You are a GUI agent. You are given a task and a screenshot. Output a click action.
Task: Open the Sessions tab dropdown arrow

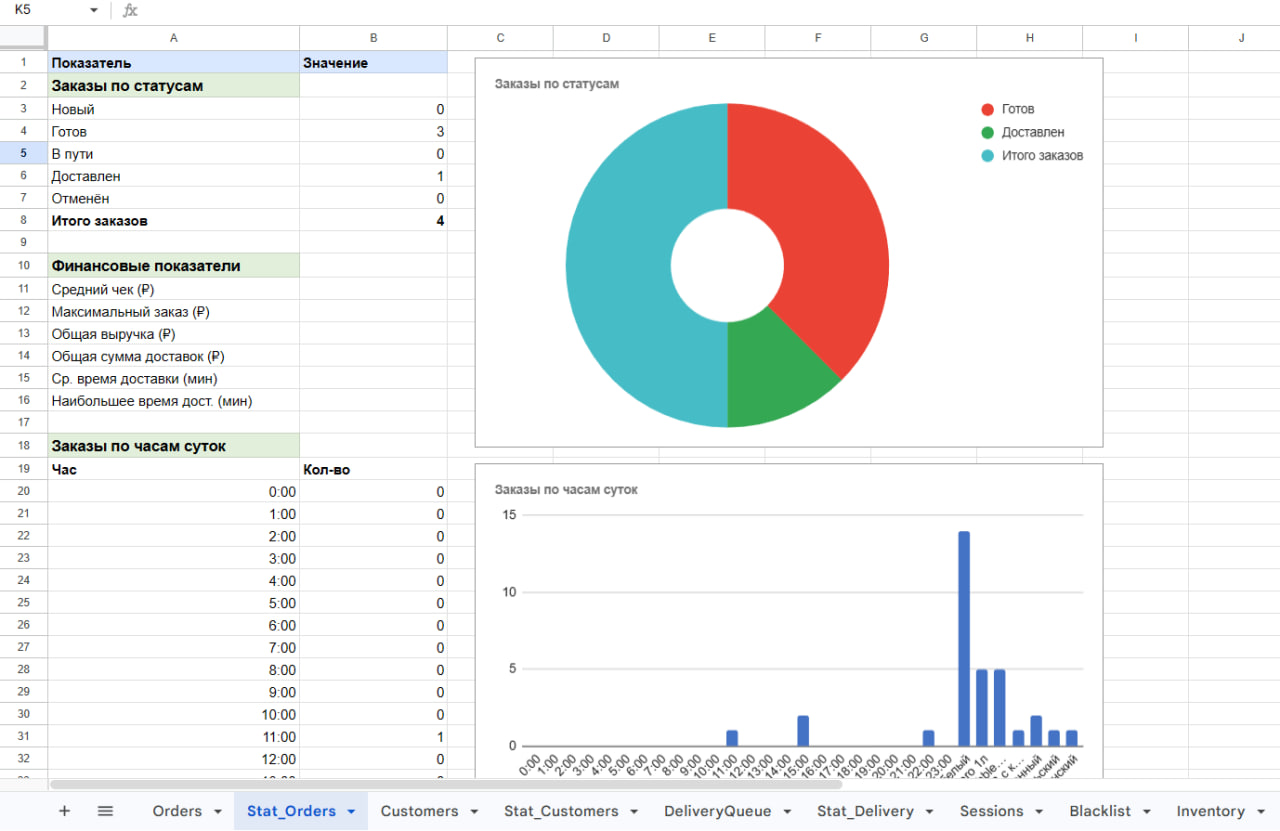pyautogui.click(x=1039, y=812)
